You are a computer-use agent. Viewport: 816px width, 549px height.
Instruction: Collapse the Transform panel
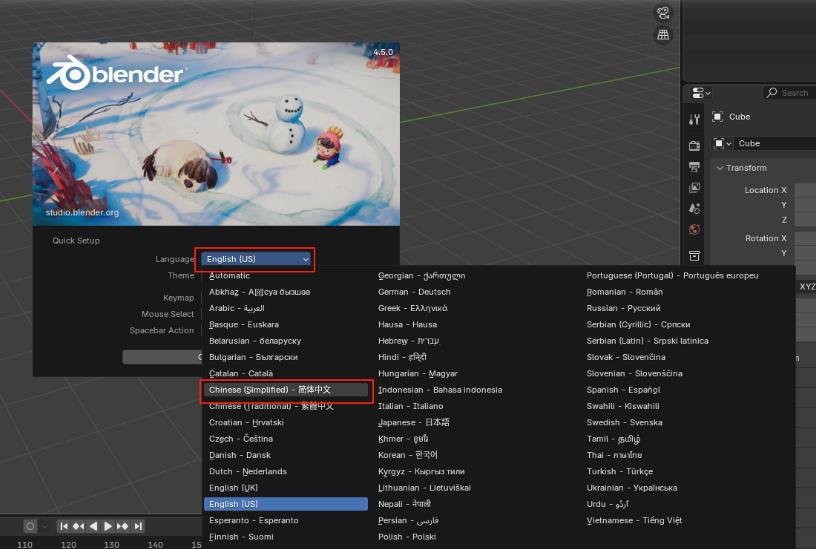click(x=742, y=168)
